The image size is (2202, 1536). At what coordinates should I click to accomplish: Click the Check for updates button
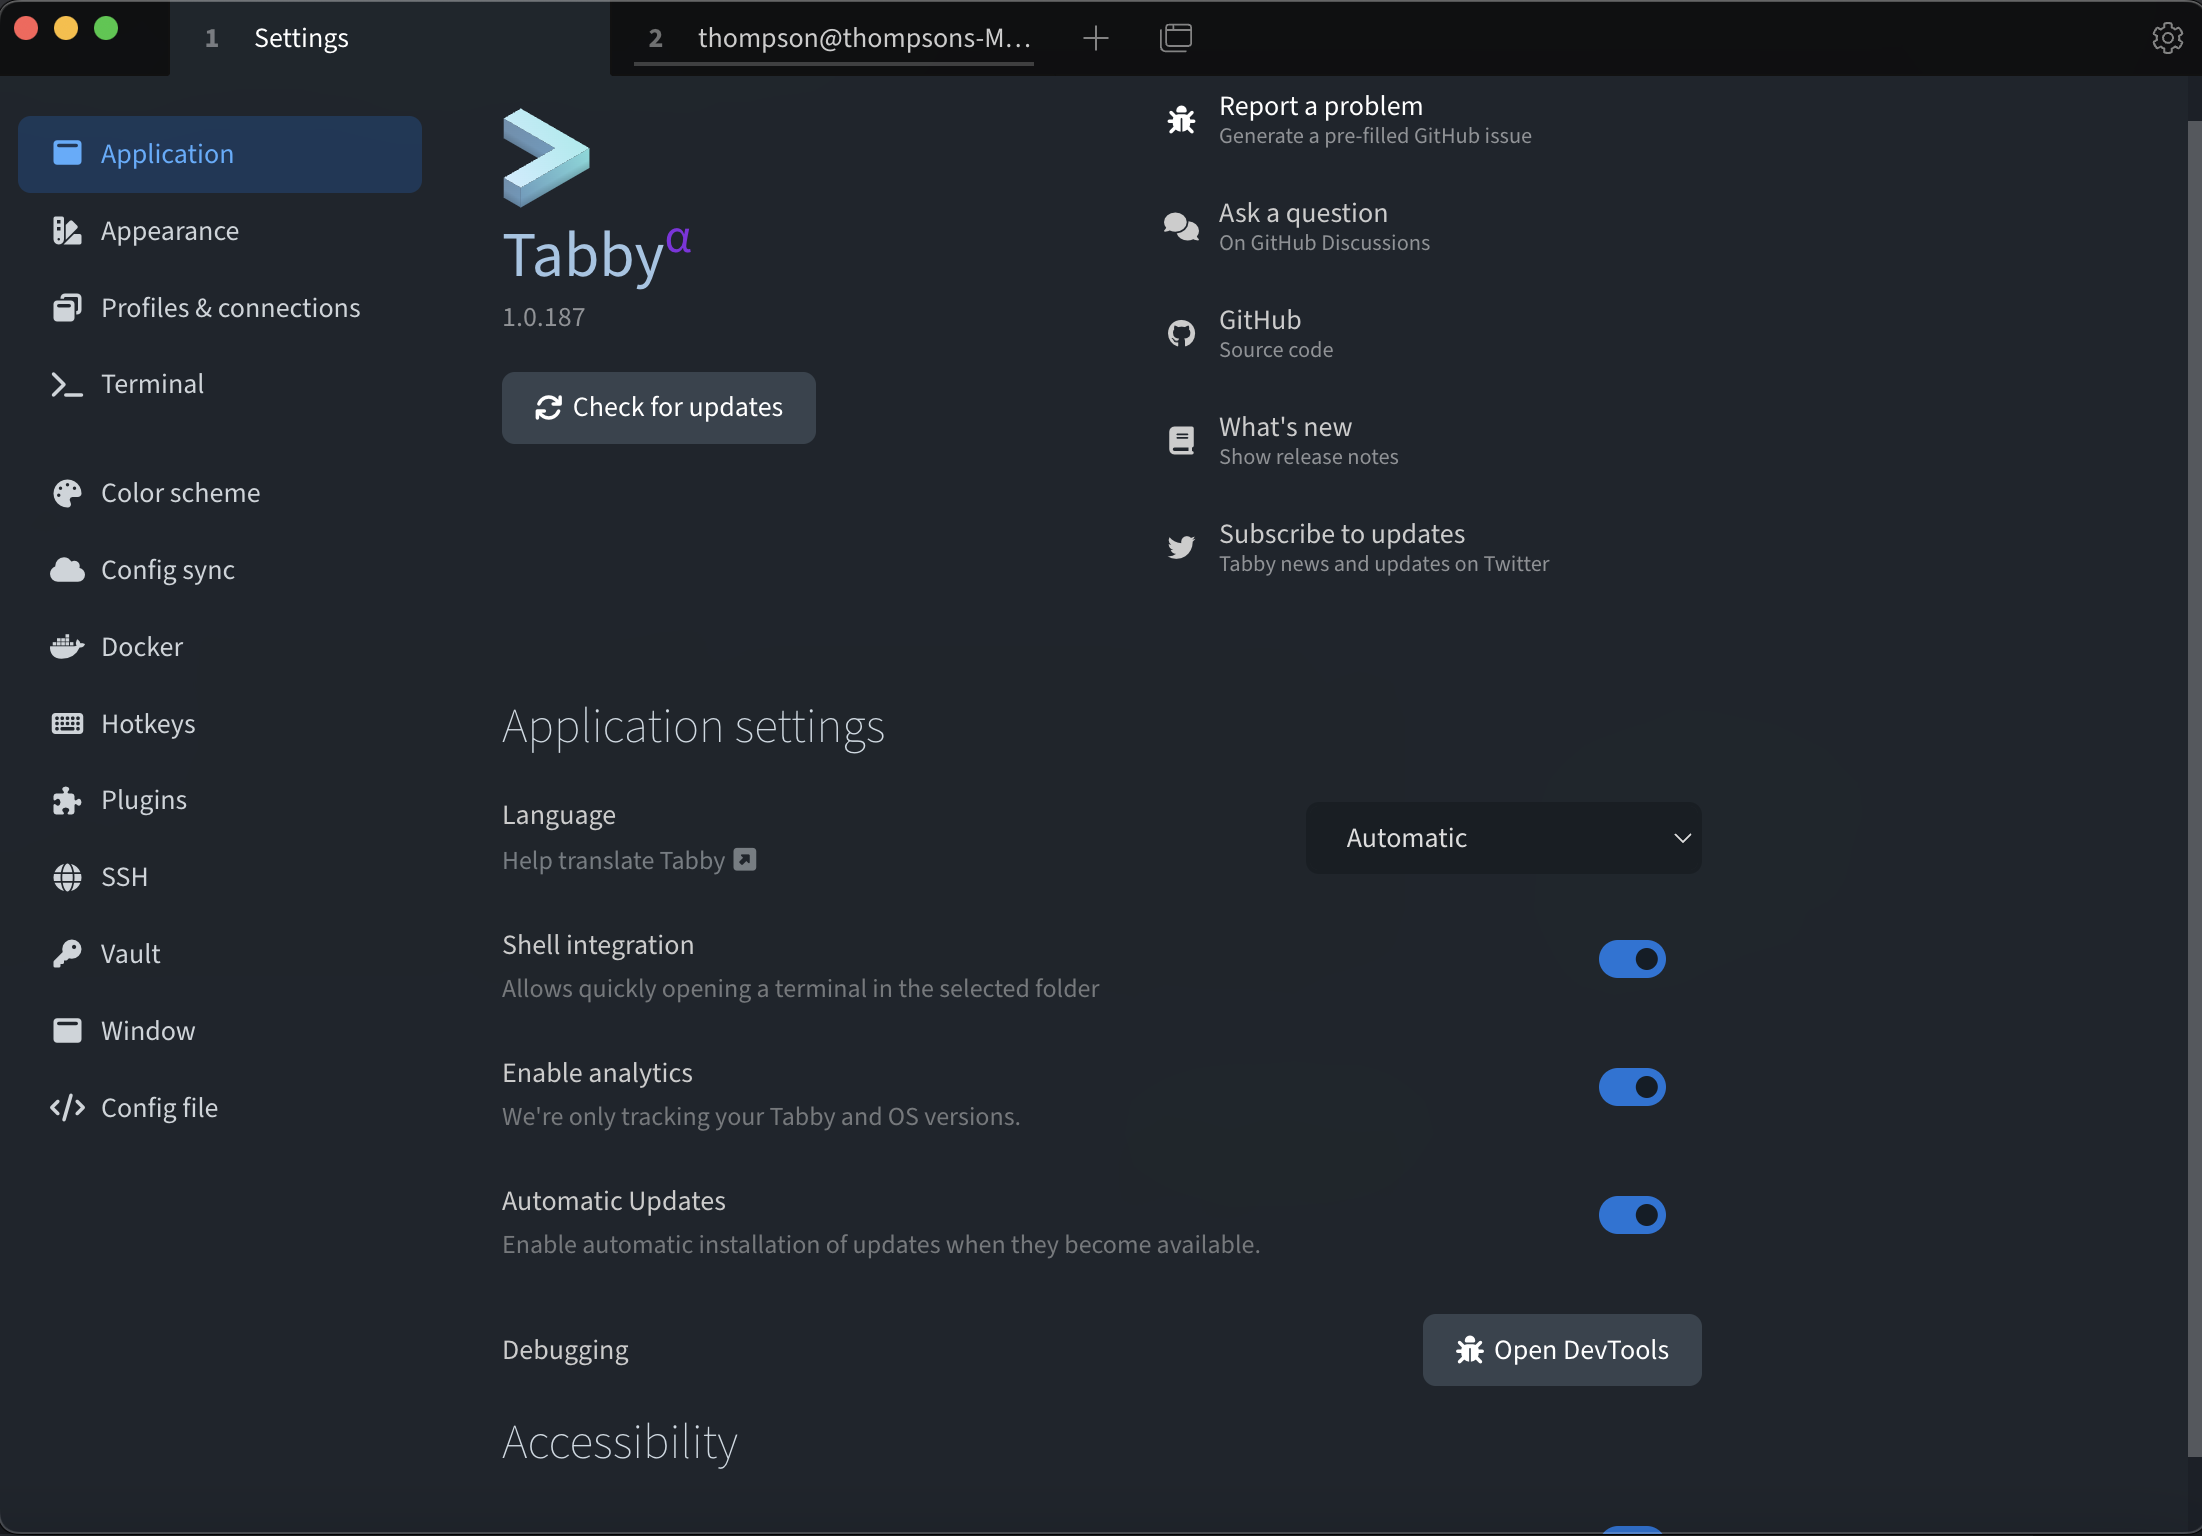(x=658, y=407)
